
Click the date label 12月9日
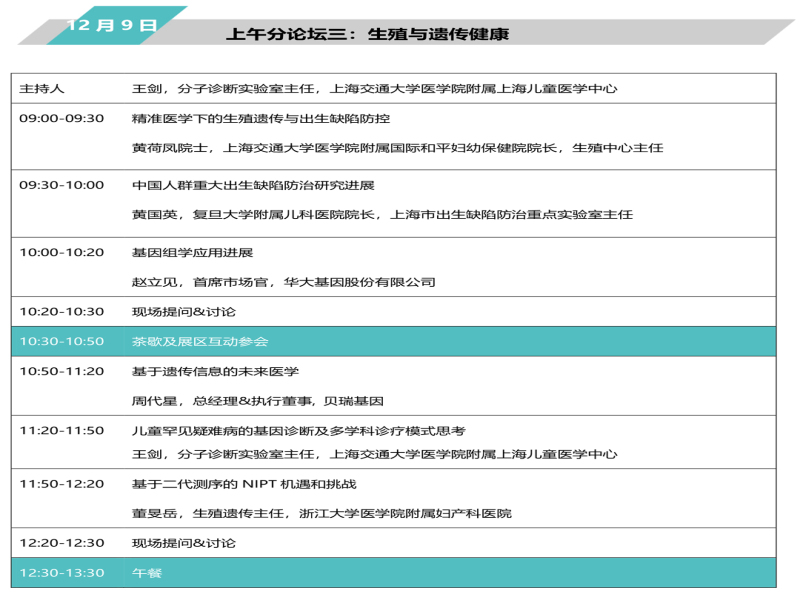coord(111,25)
